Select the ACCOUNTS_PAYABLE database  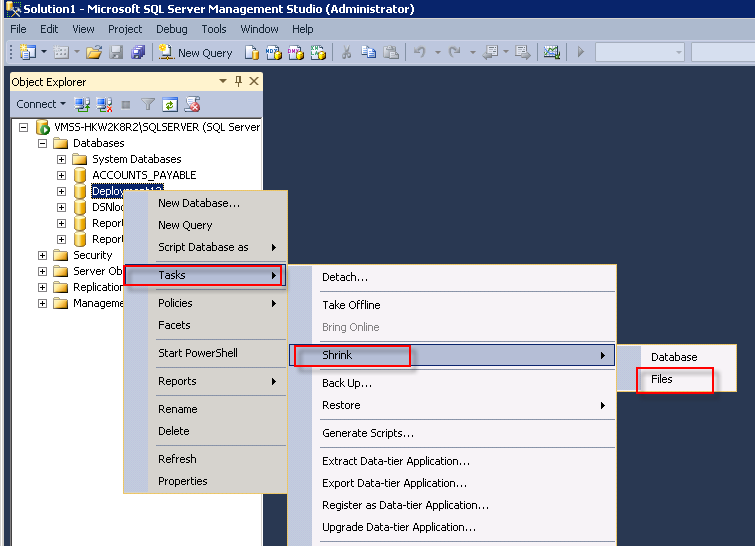pyautogui.click(x=144, y=175)
